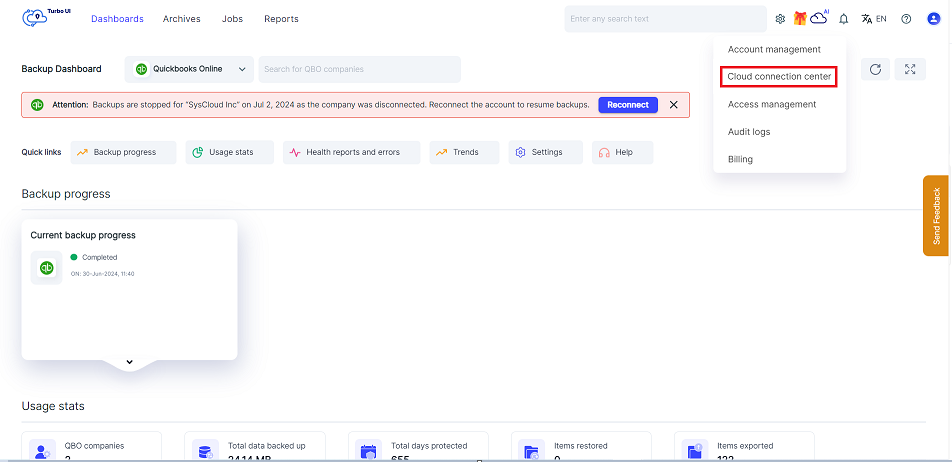This screenshot has width=952, height=462.
Task: Click the refresh dashboard icon
Action: (875, 69)
